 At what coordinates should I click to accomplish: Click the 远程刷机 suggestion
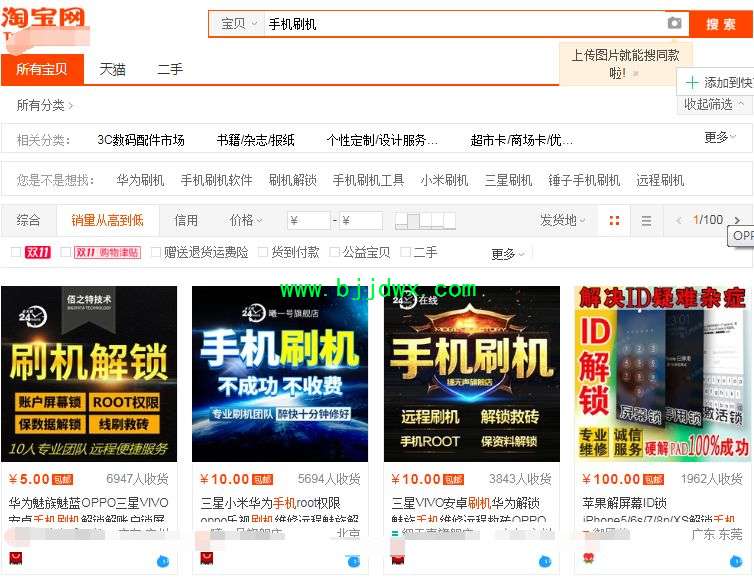coord(660,180)
